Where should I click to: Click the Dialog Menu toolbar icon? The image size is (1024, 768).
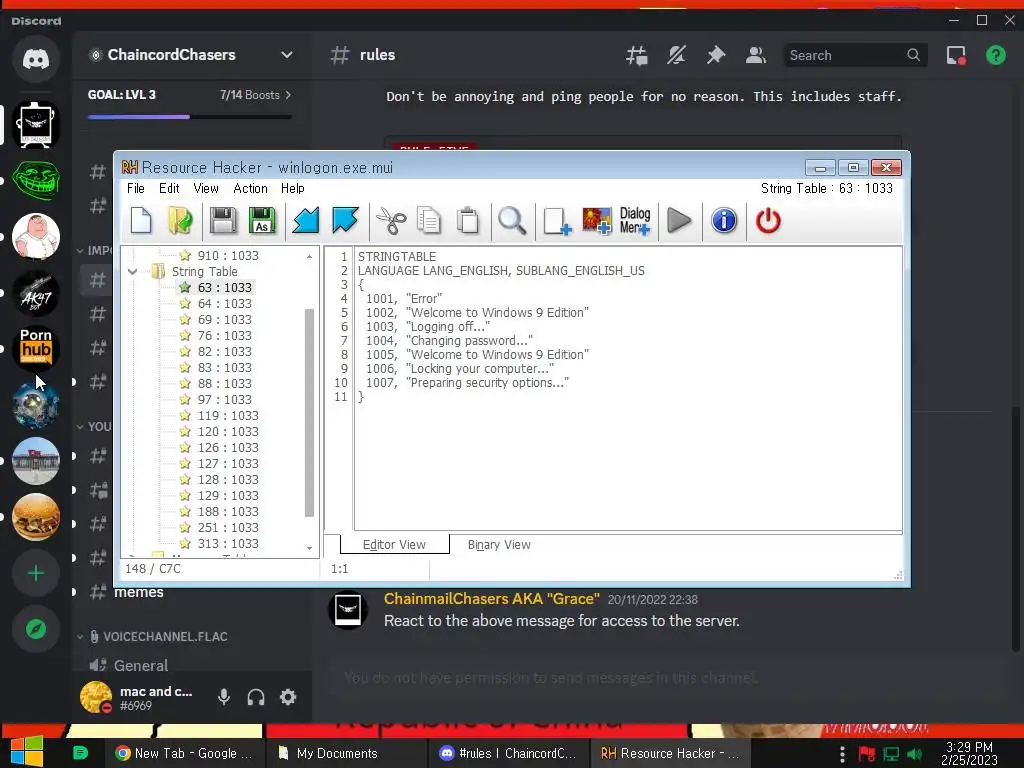pos(635,221)
